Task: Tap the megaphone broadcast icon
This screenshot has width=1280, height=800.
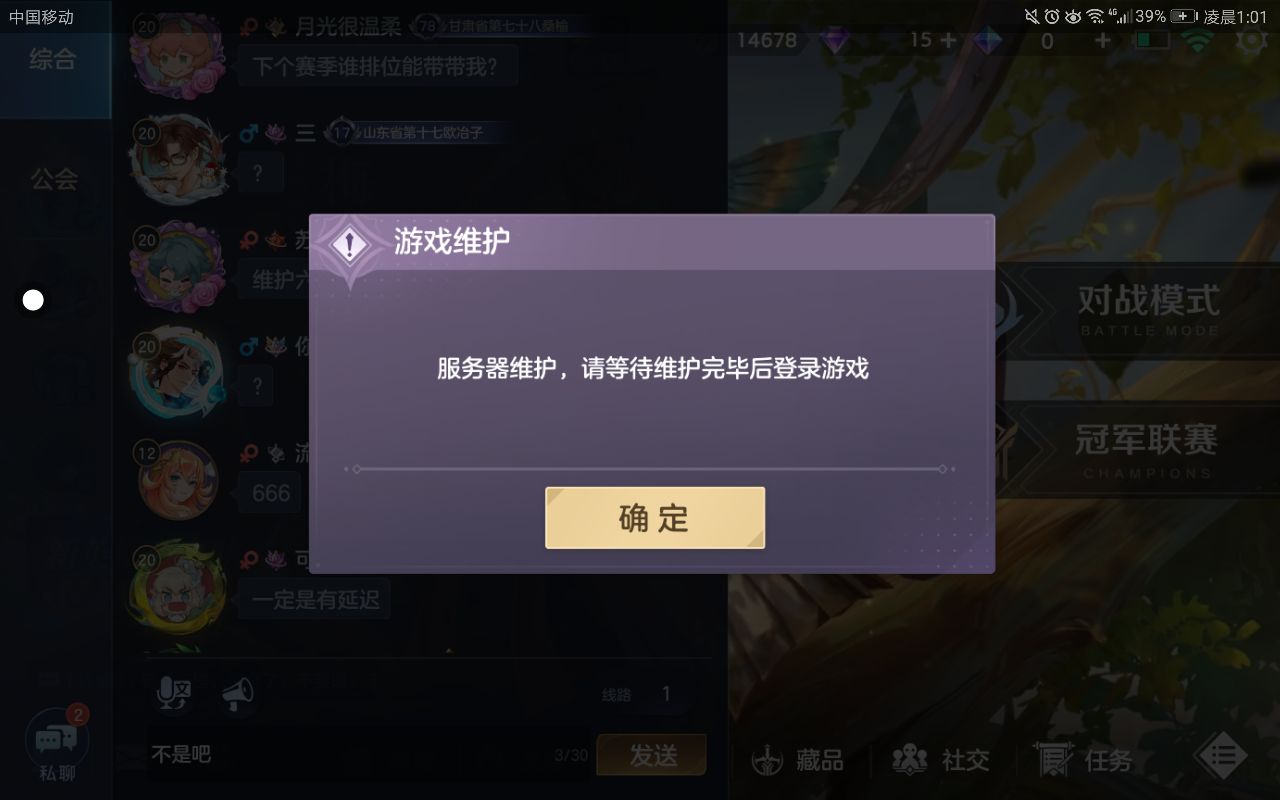Action: coord(237,694)
